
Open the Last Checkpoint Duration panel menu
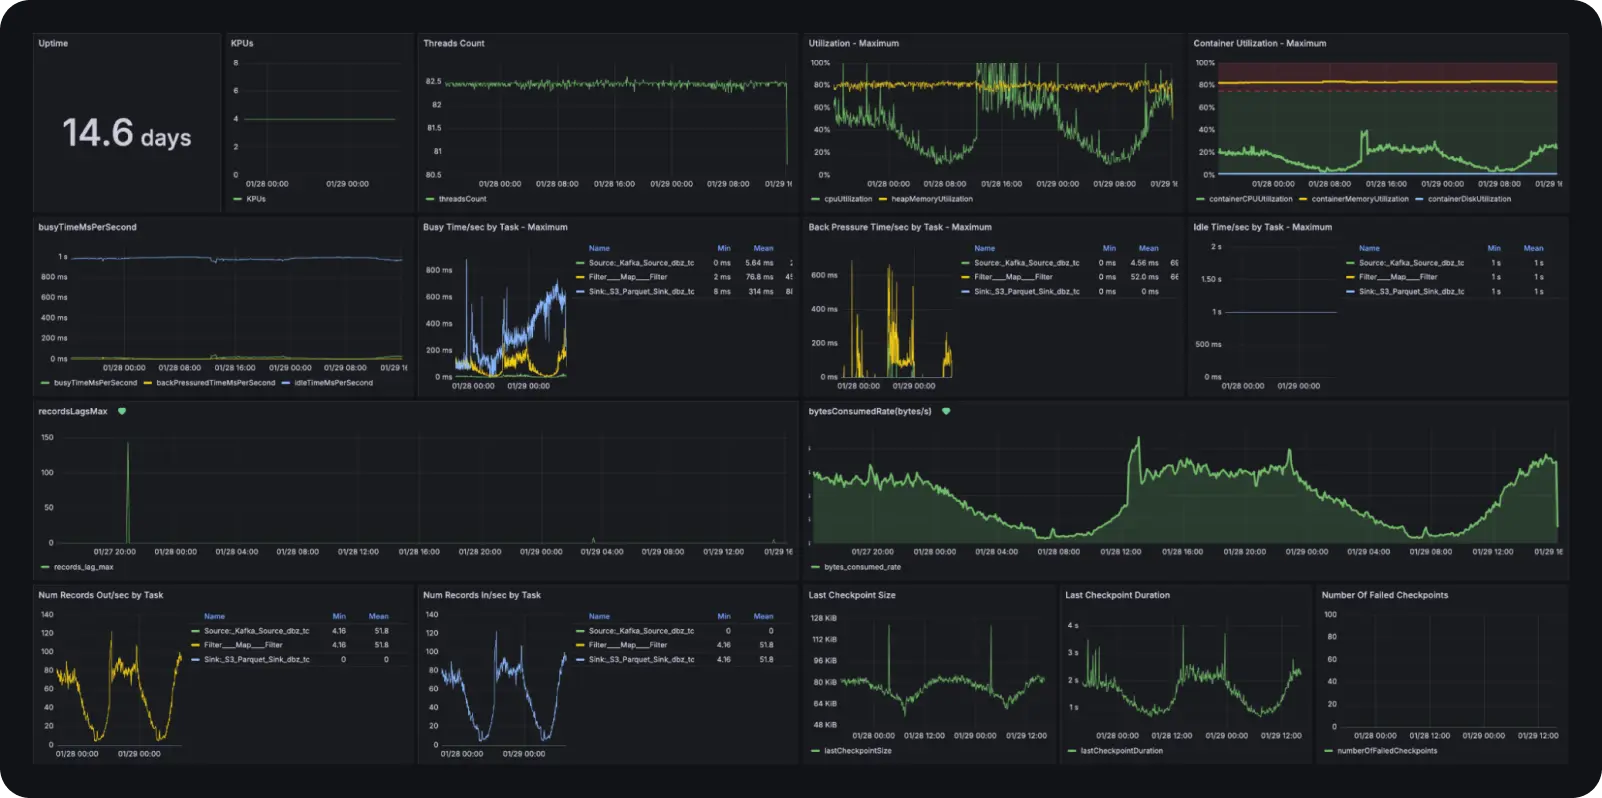[1116, 595]
